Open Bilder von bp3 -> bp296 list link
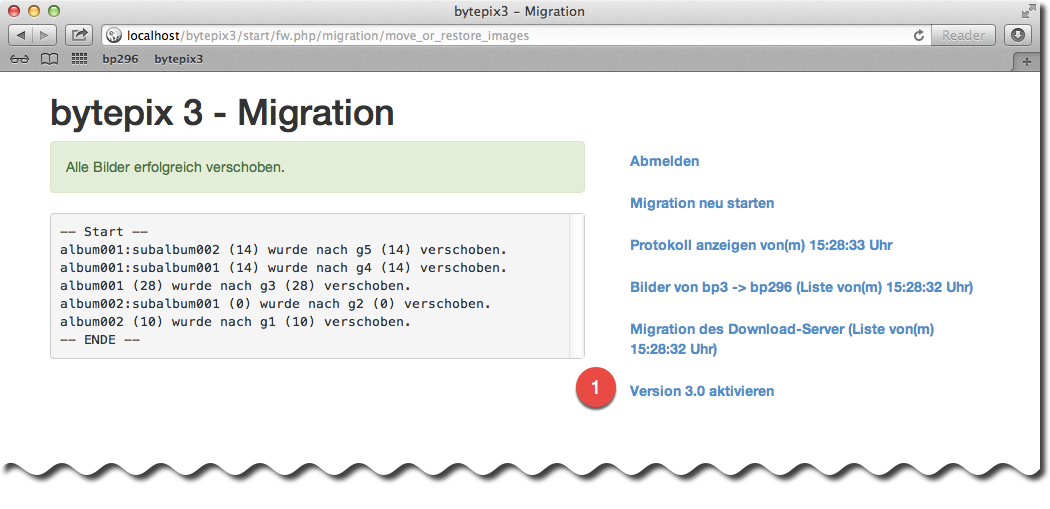Viewport: 1050px width, 509px height. coord(801,287)
